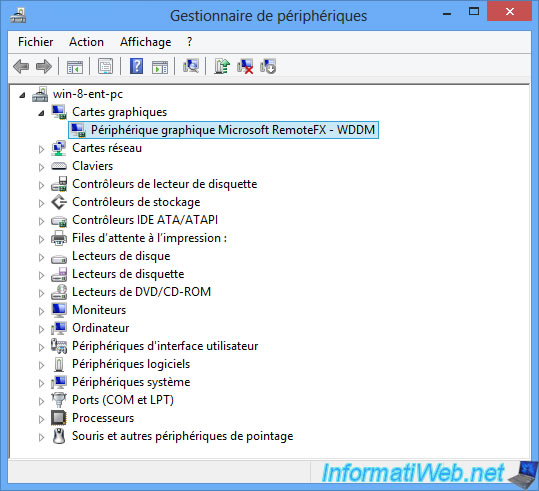The height and width of the screenshot is (491, 539).
Task: Expand the Cartes réseau category
Action: pos(41,149)
